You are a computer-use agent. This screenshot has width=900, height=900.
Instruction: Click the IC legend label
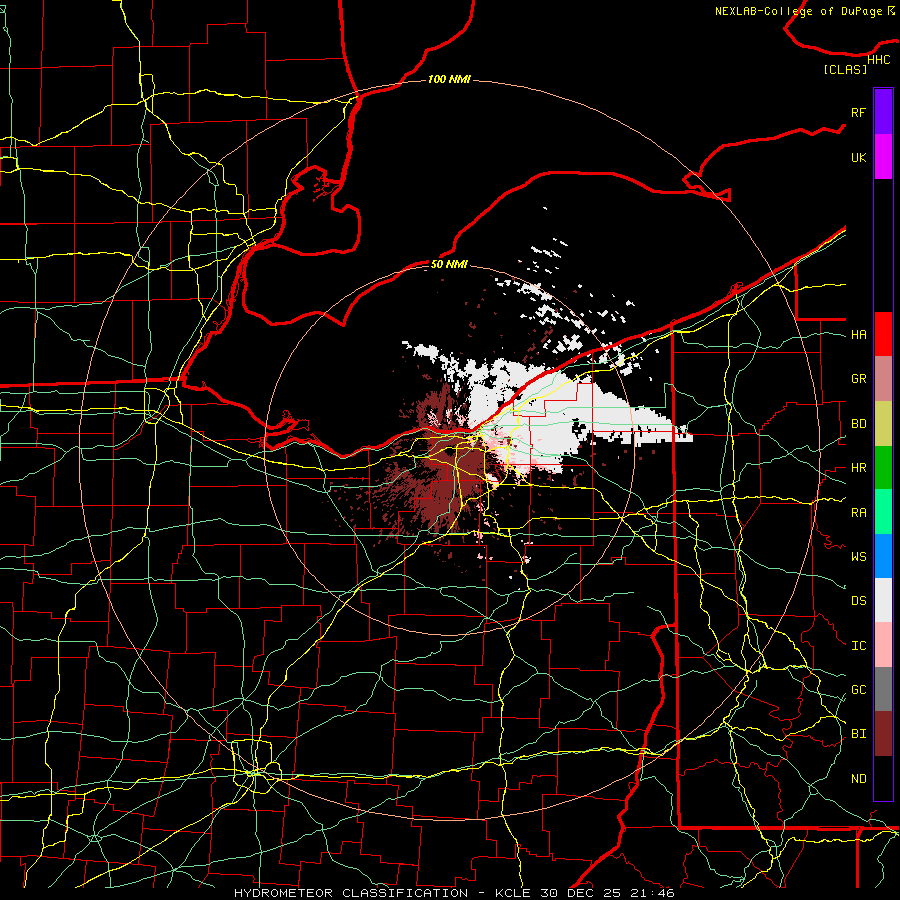pos(858,645)
